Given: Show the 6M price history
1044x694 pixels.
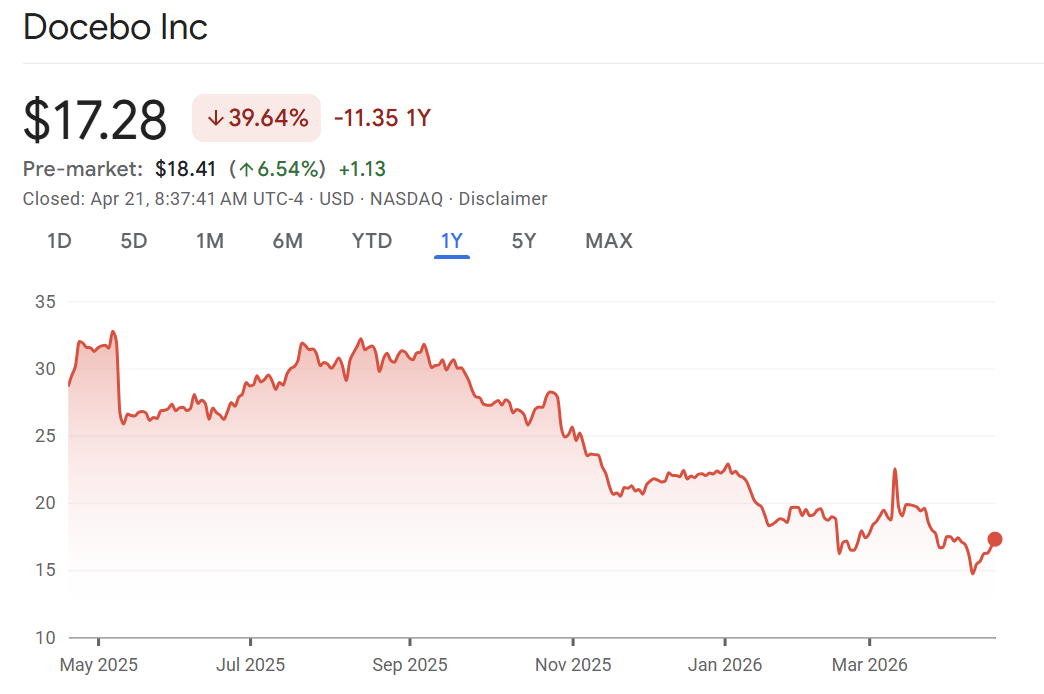Looking at the screenshot, I should point(287,241).
